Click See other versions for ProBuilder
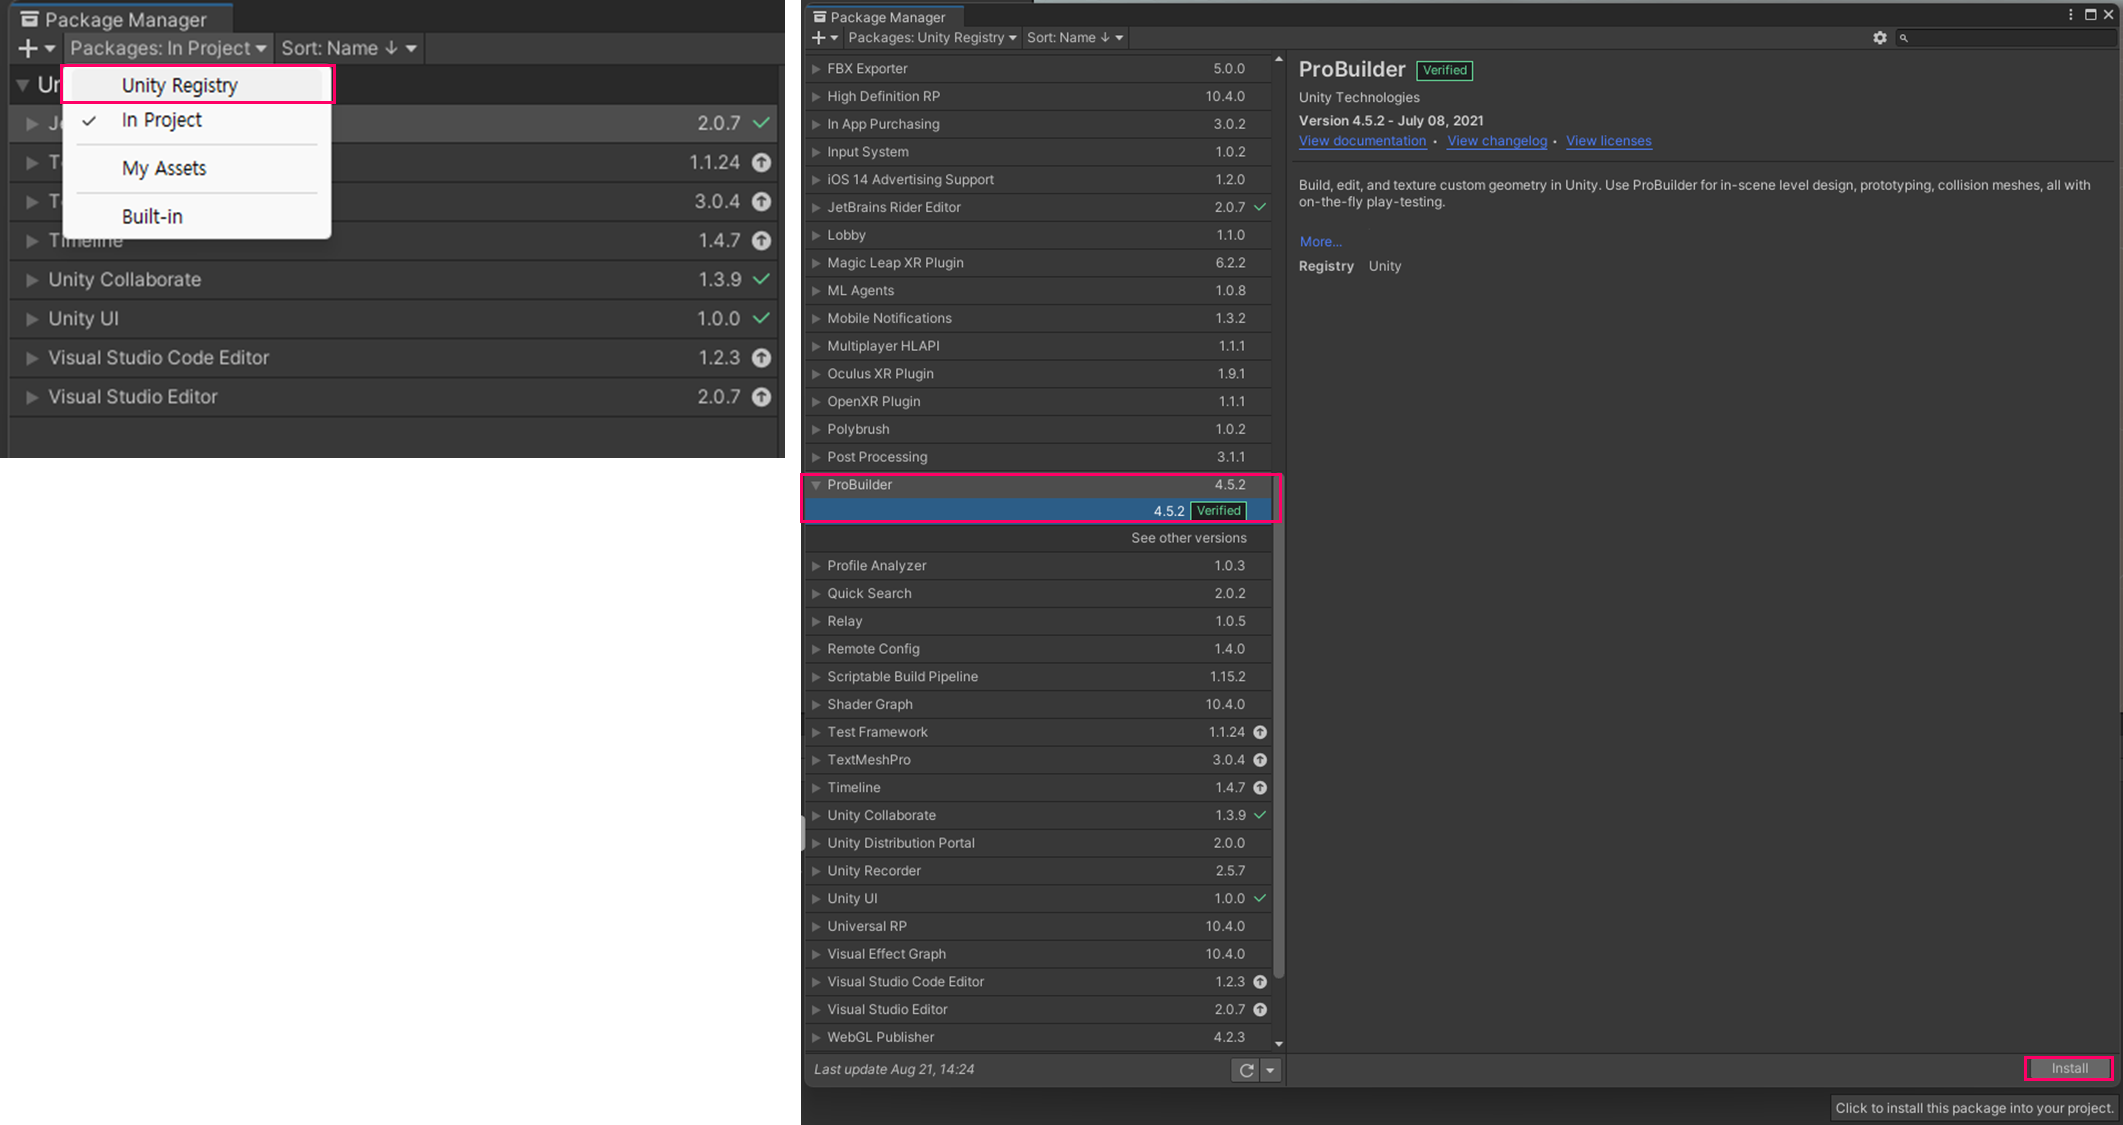 1188,538
